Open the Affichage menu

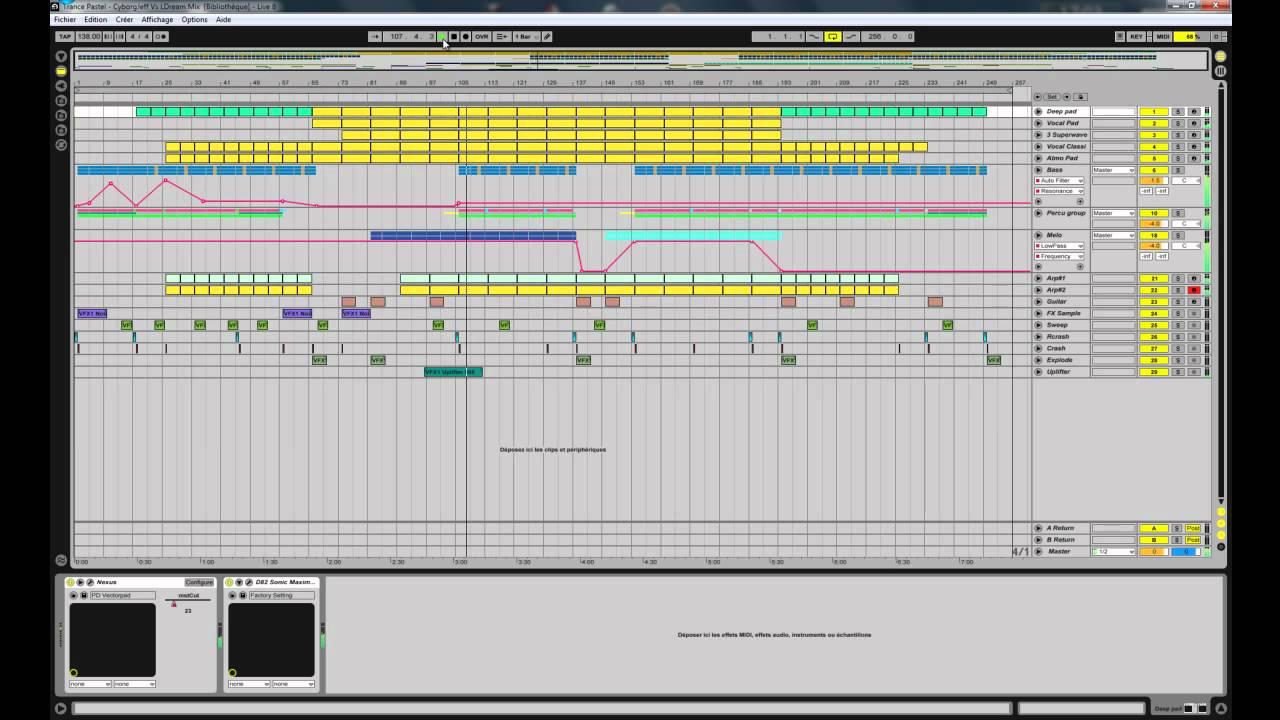[x=157, y=20]
